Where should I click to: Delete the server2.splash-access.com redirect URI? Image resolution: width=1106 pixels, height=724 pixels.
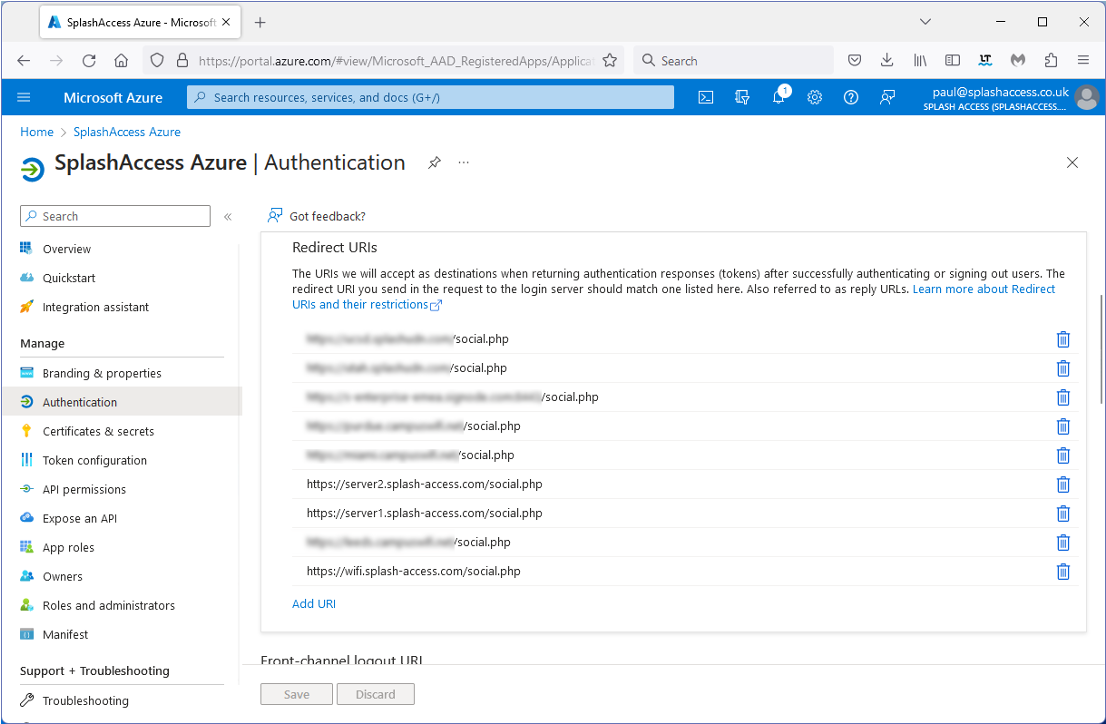1063,485
